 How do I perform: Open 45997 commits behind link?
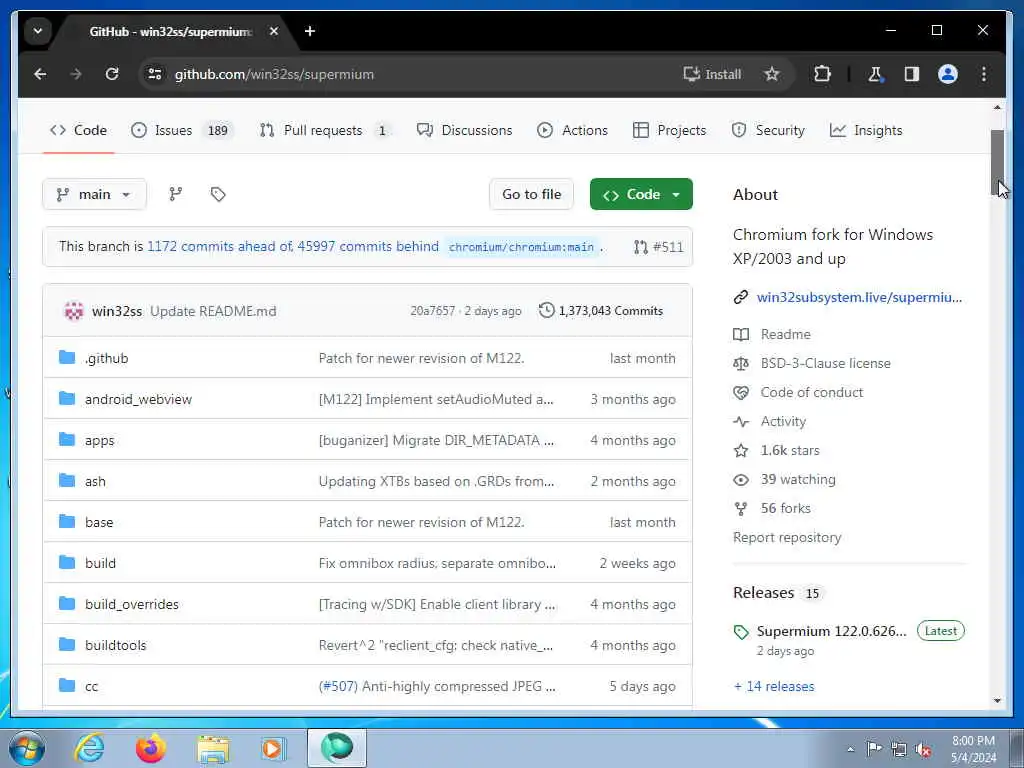point(368,247)
